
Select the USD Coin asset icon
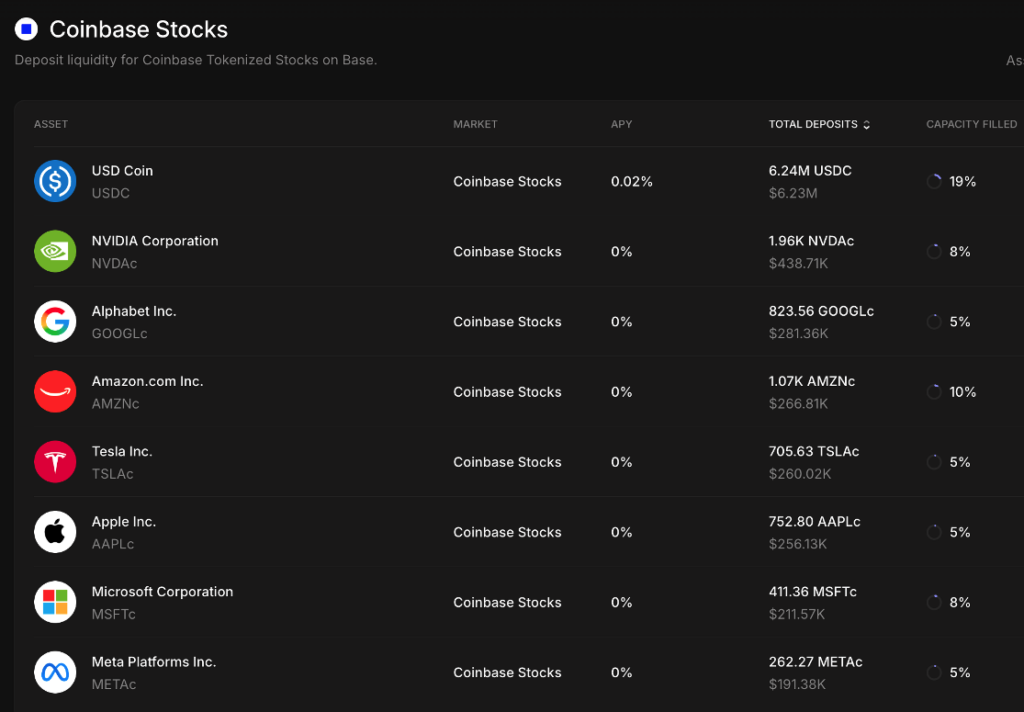tap(55, 181)
